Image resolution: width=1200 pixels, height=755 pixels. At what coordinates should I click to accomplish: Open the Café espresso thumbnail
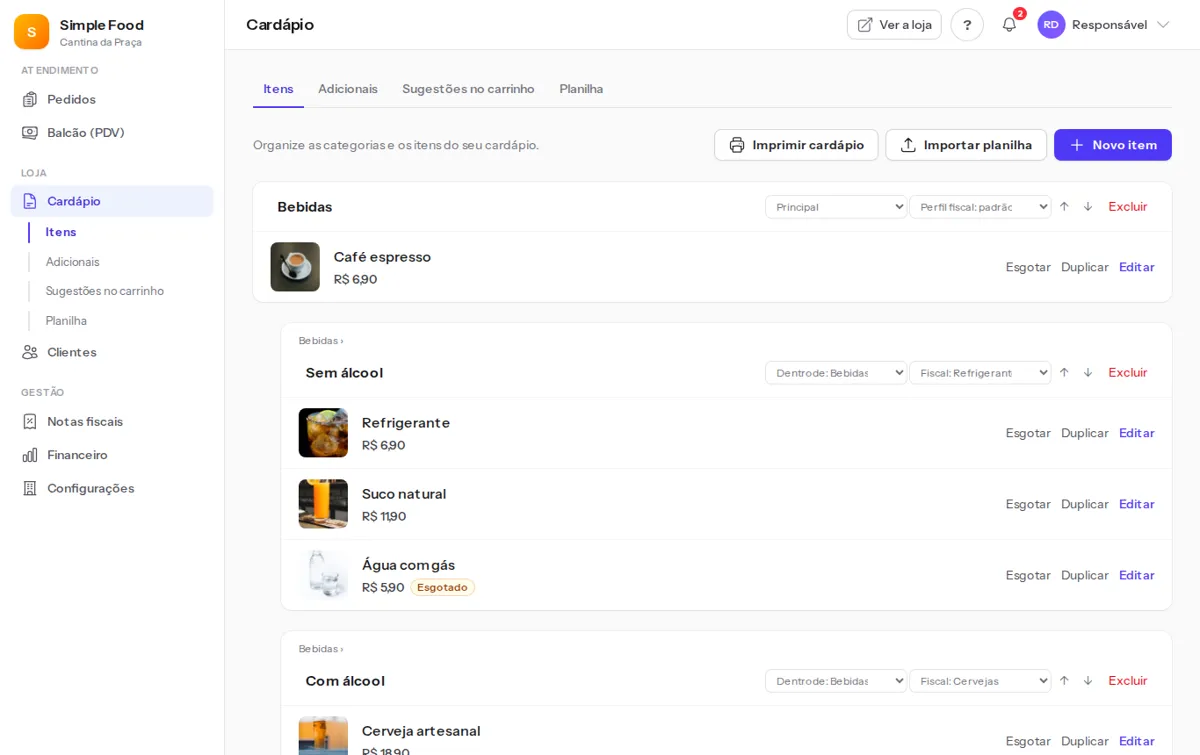click(295, 267)
